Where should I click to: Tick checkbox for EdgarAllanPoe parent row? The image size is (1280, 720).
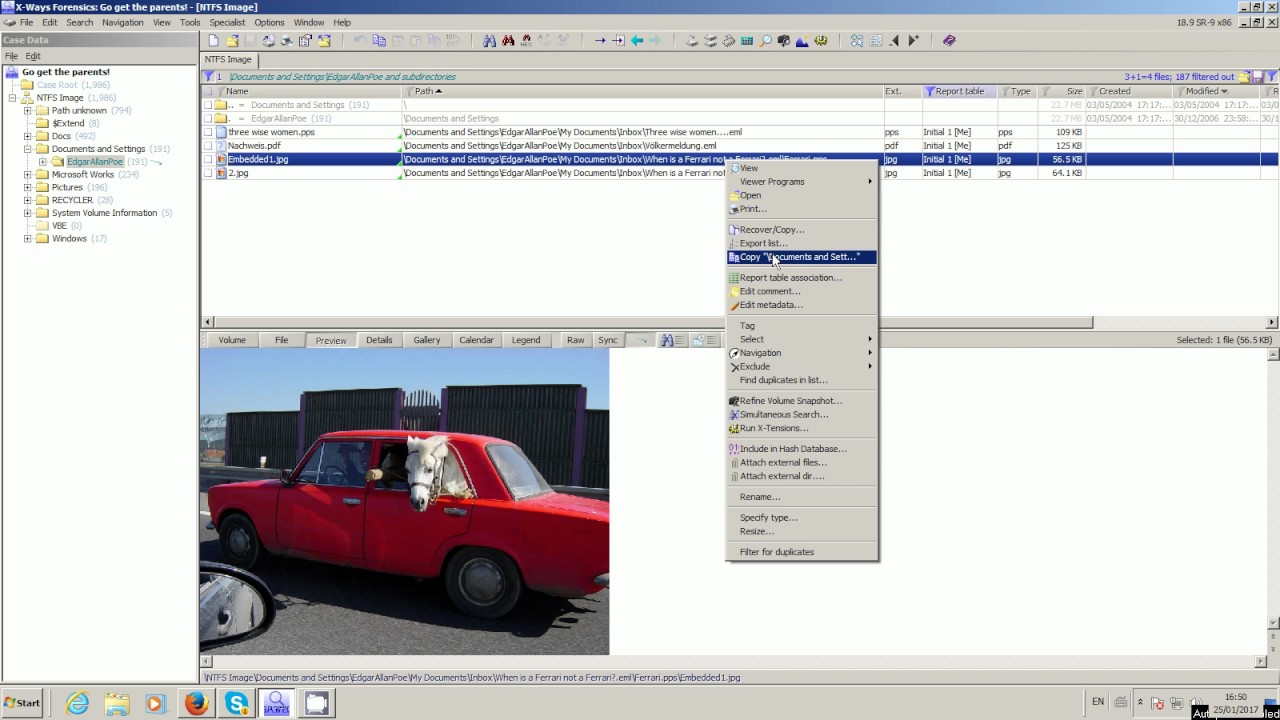pos(208,119)
